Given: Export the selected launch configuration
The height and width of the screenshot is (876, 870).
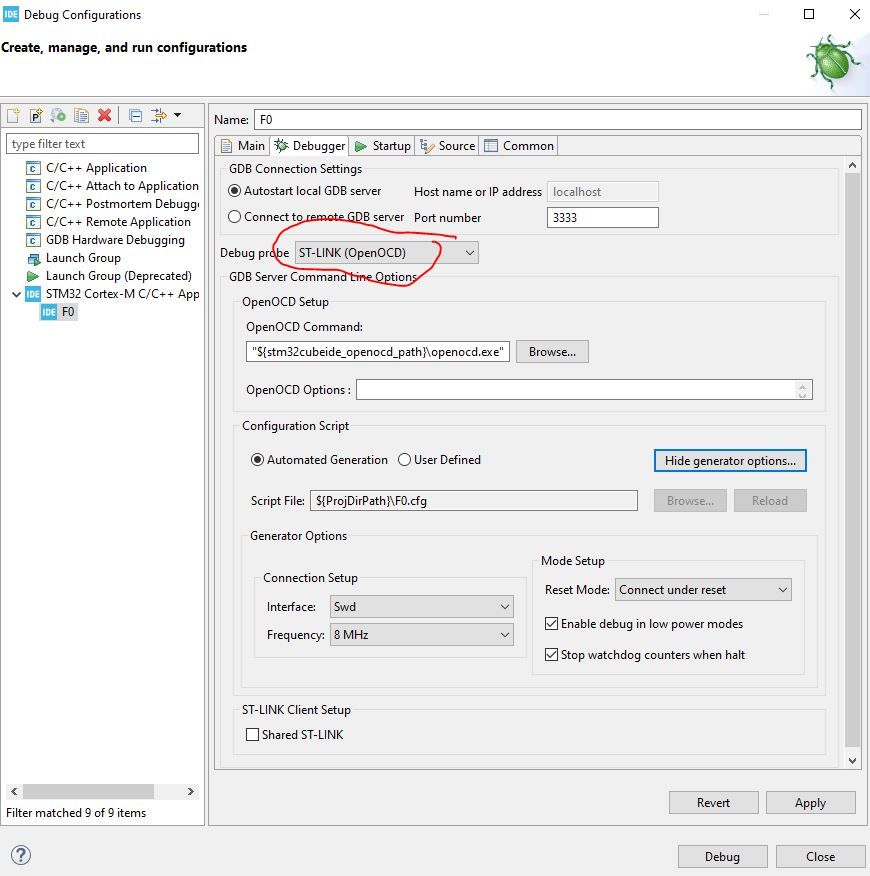Looking at the screenshot, I should pyautogui.click(x=58, y=116).
